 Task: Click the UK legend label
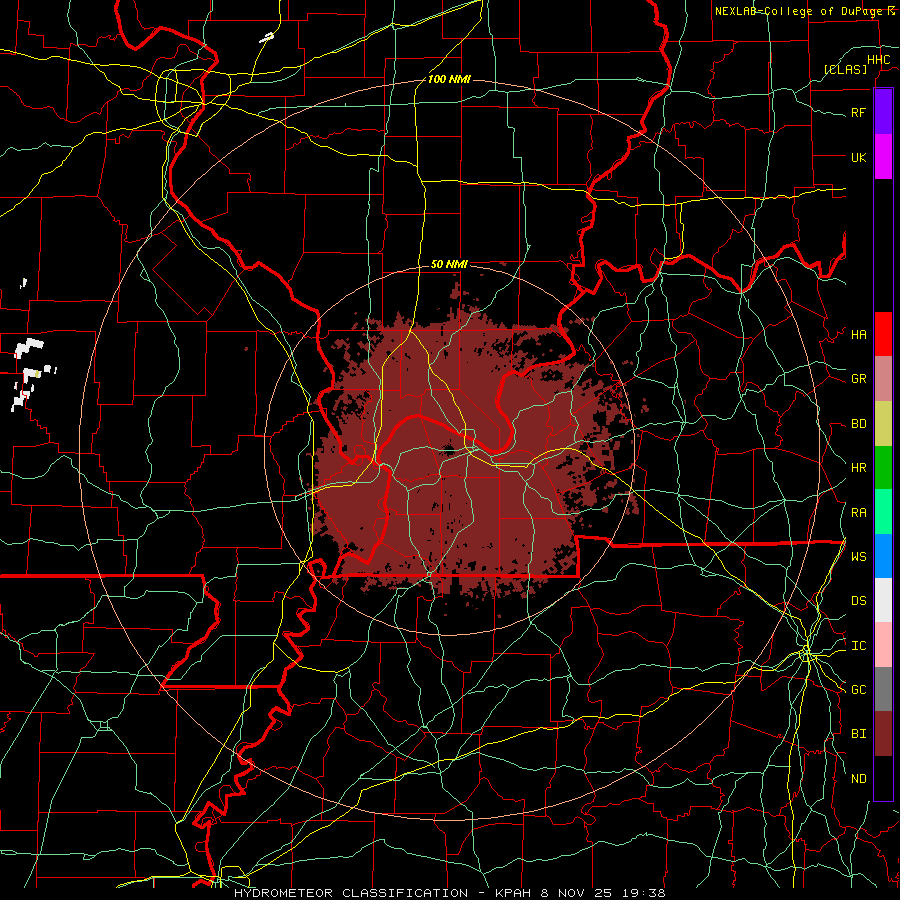click(858, 157)
